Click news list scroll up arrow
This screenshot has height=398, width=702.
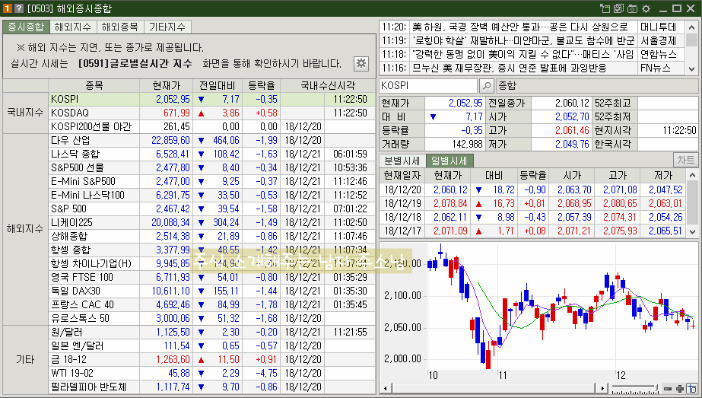(x=692, y=27)
